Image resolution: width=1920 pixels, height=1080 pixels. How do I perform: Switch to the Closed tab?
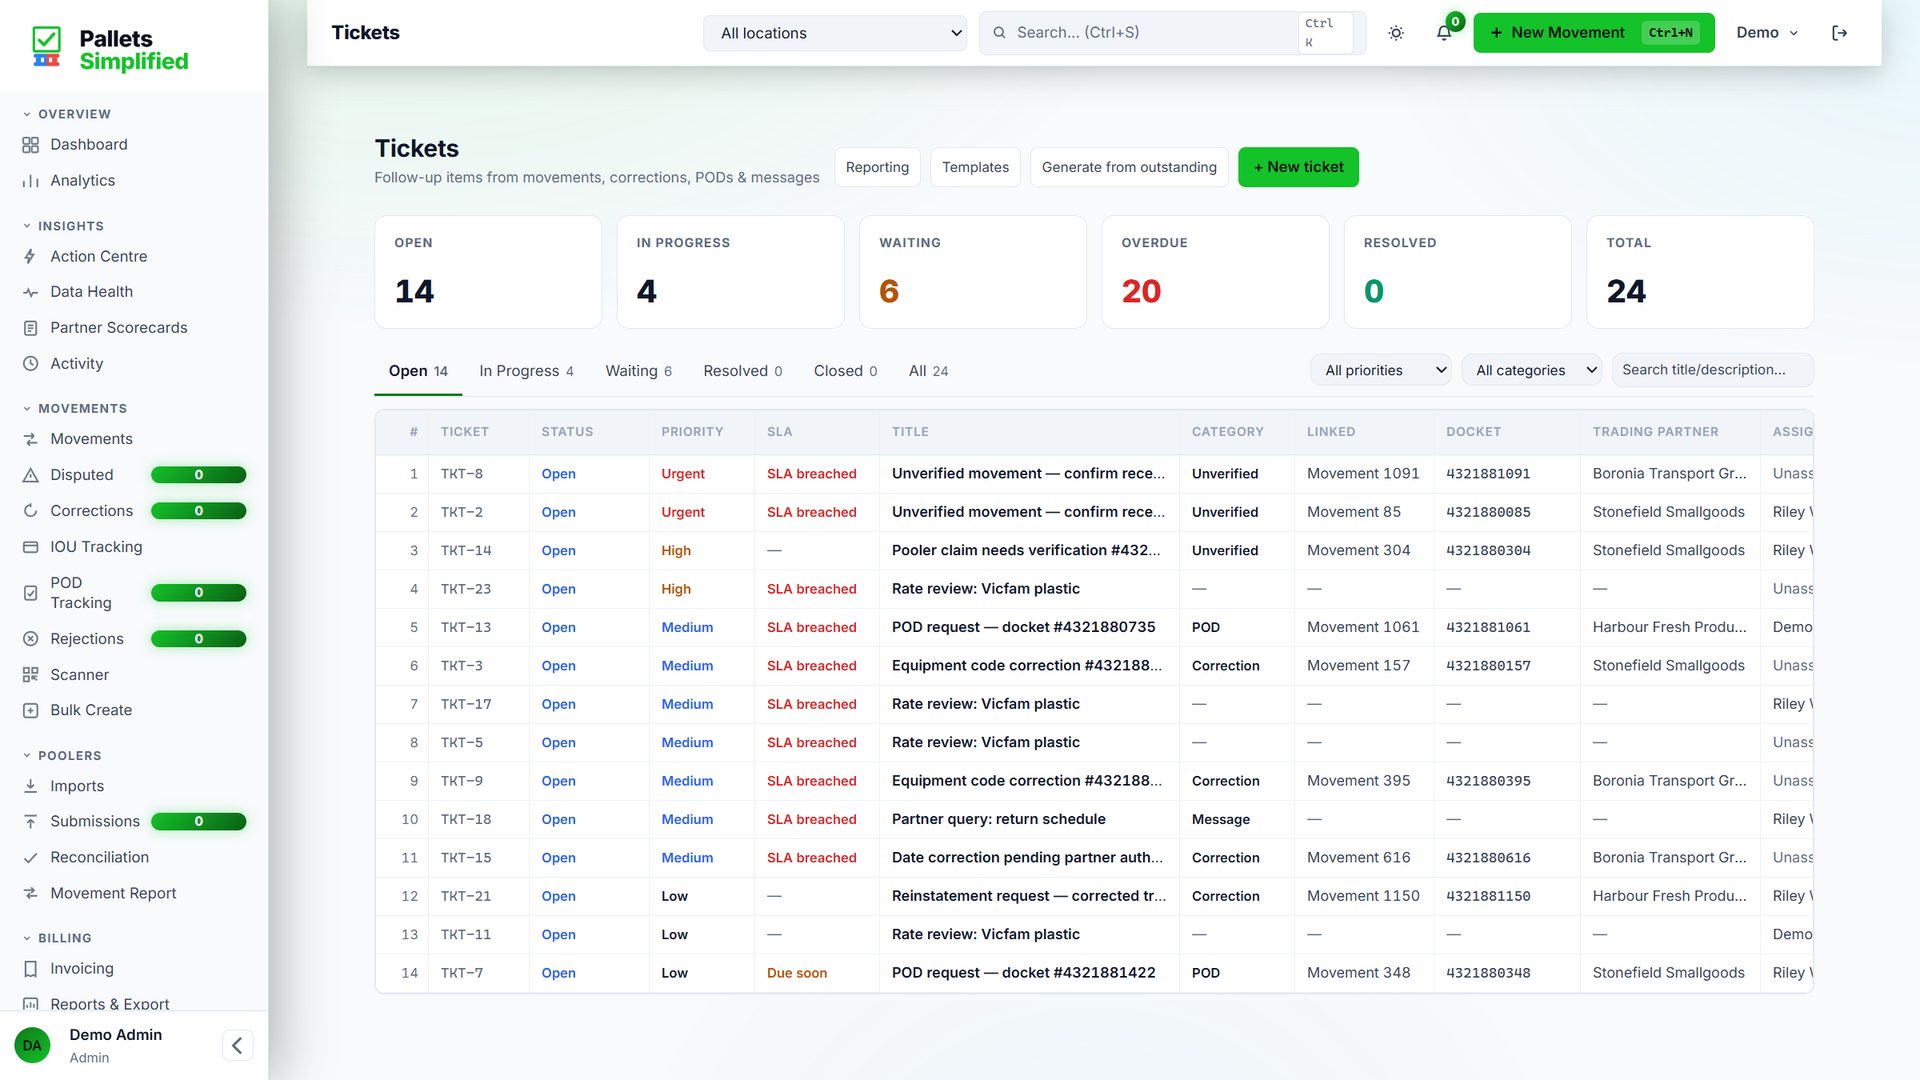[x=845, y=371]
